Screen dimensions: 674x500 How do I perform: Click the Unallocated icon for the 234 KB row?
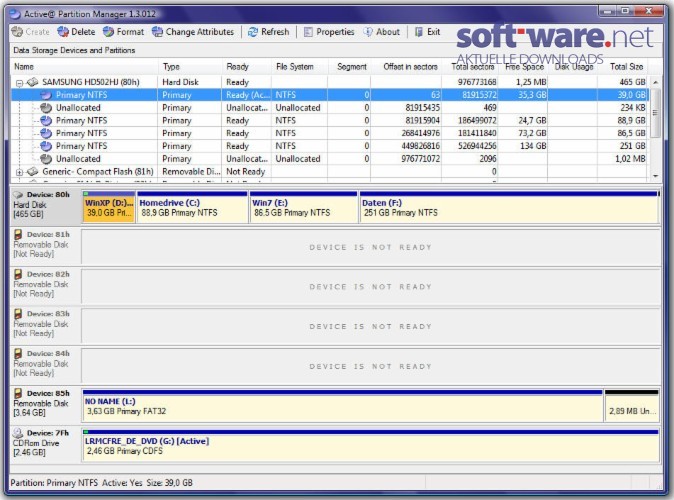click(46, 107)
